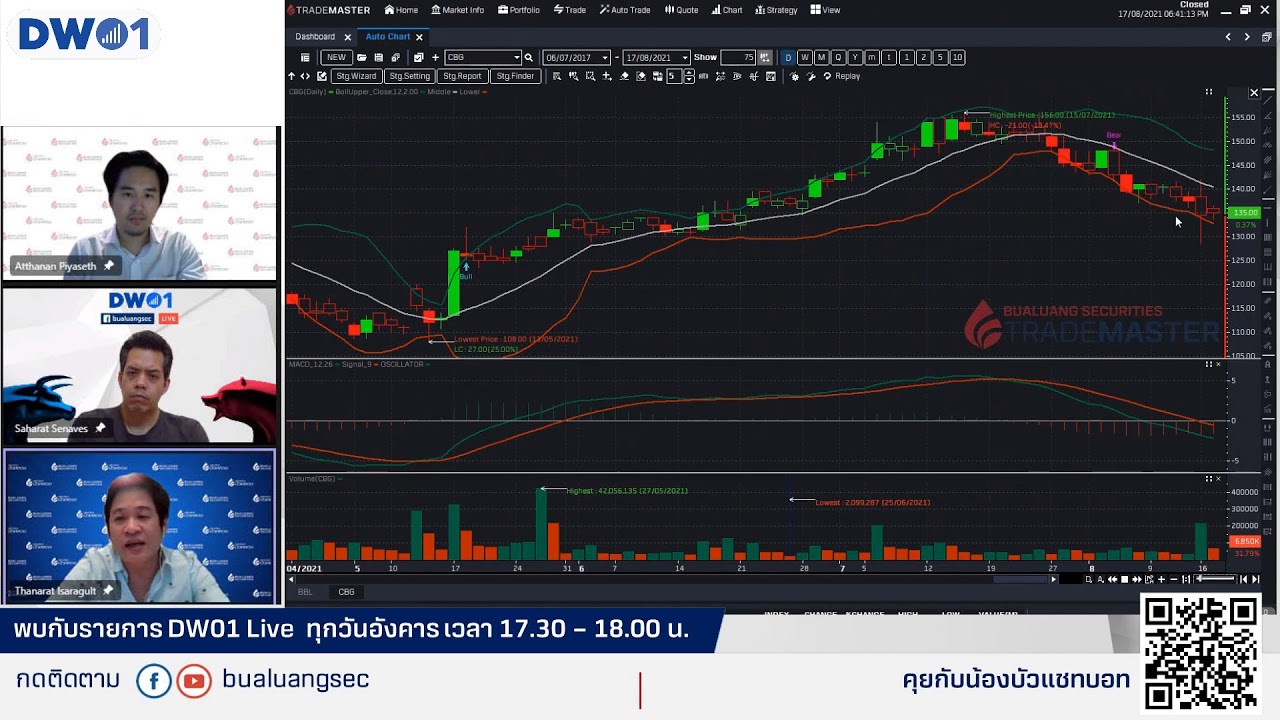Image resolution: width=1280 pixels, height=720 pixels.
Task: Open Stg.Finder
Action: click(516, 76)
